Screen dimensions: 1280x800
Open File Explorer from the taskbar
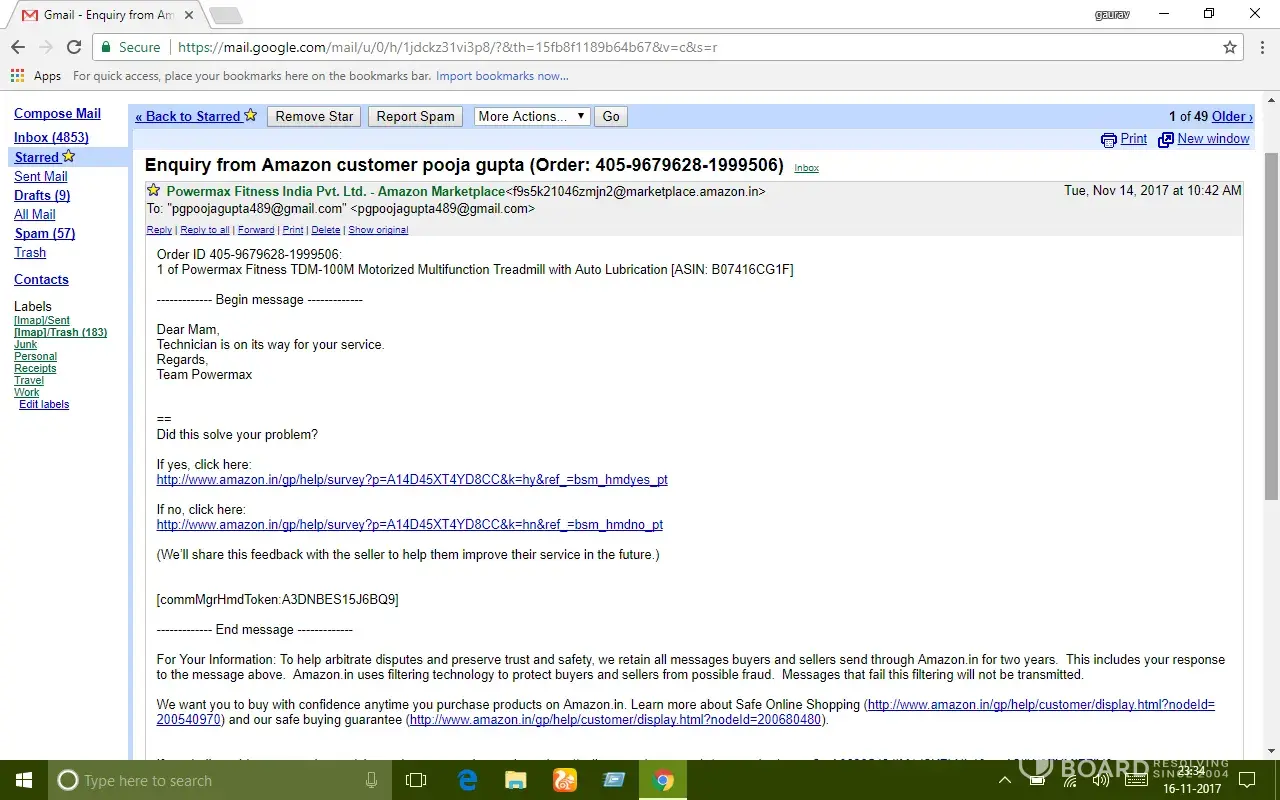[x=515, y=780]
